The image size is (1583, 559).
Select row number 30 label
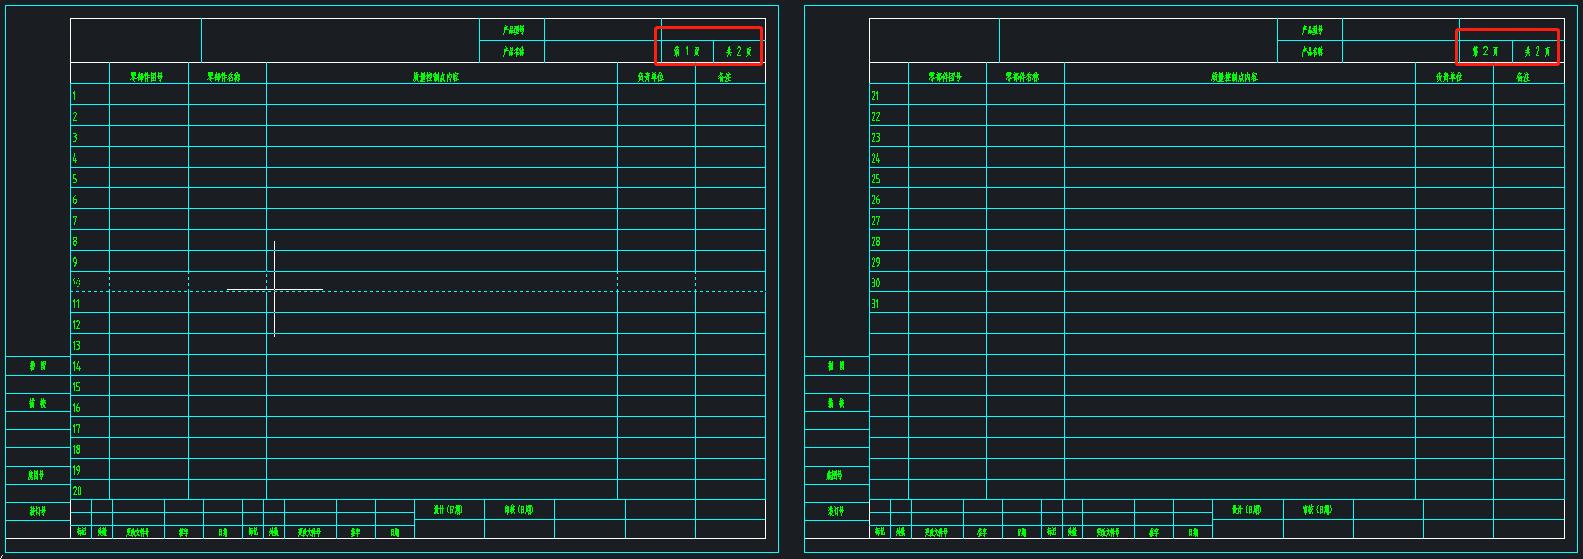875,284
